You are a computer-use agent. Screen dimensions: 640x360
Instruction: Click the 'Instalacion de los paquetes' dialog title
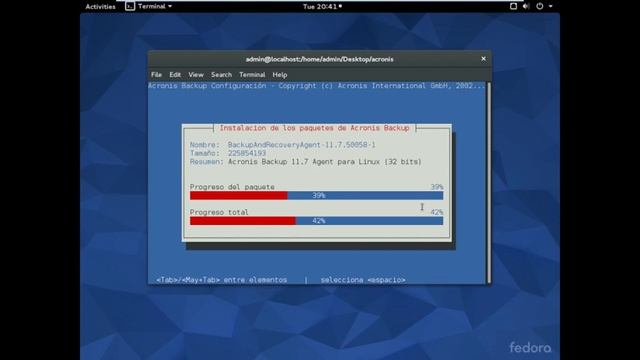(x=314, y=128)
